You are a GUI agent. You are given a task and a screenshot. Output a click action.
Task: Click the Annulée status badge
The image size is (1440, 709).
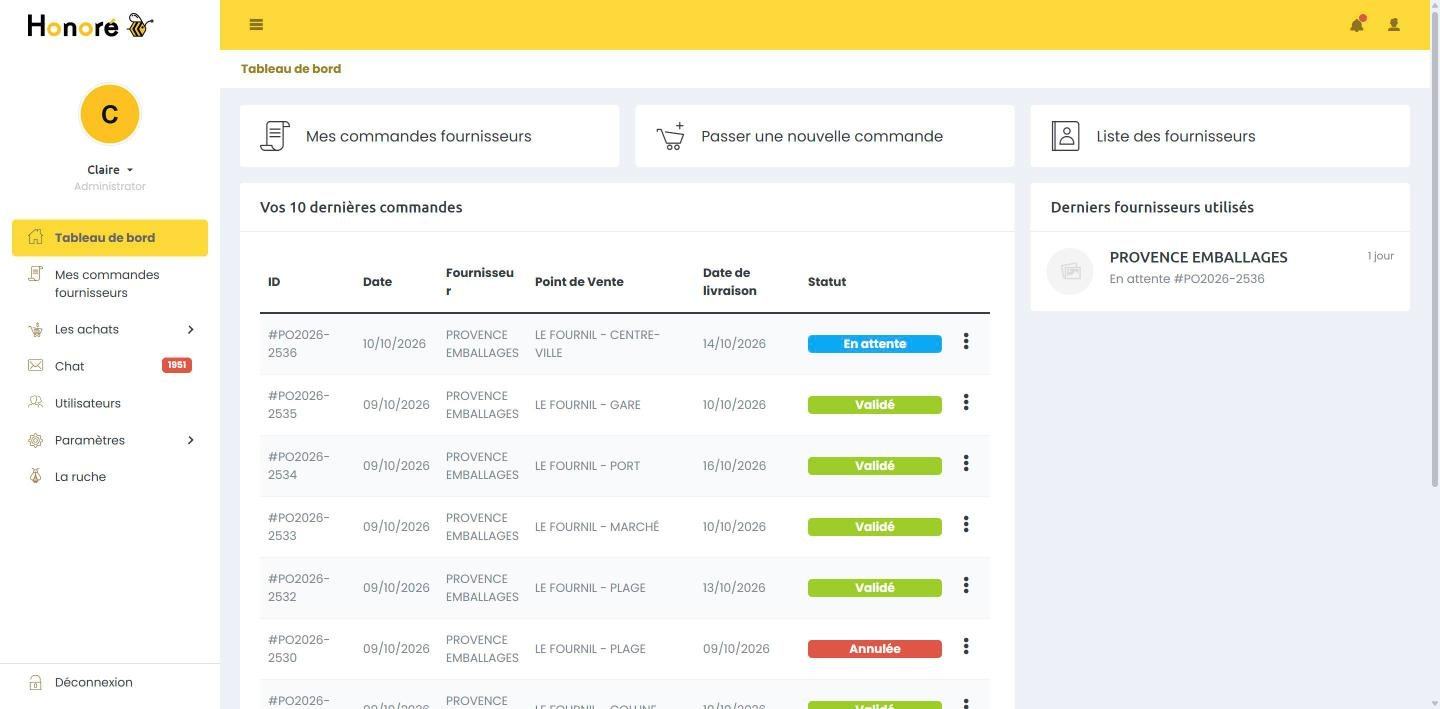pos(875,649)
